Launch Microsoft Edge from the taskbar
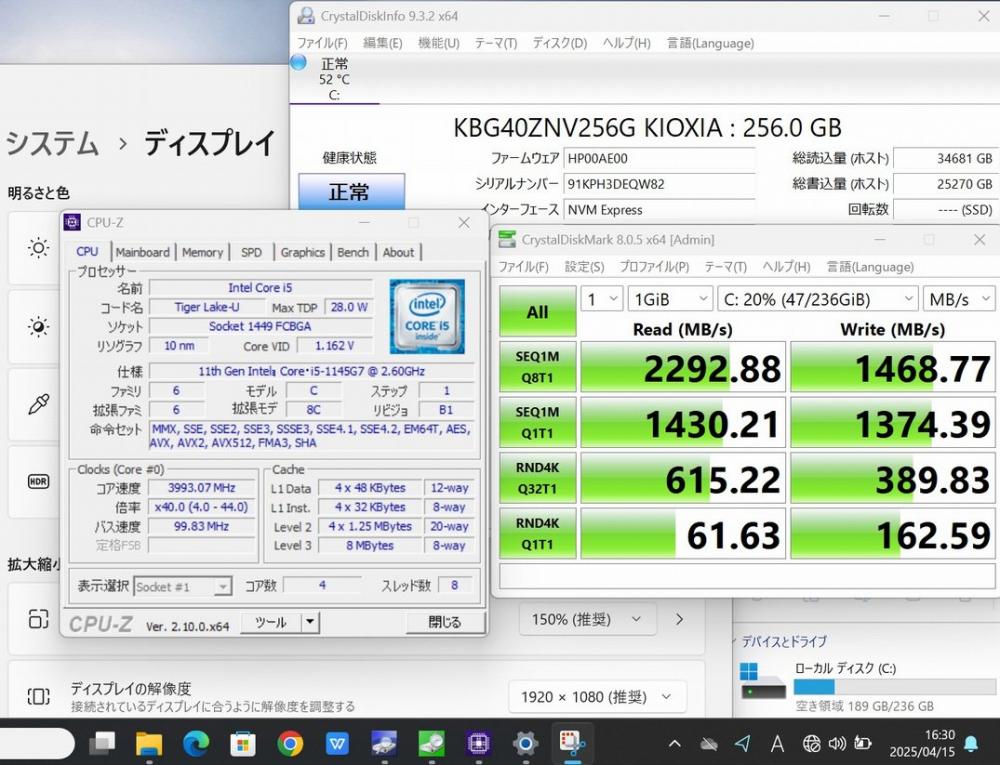Image resolution: width=1000 pixels, height=765 pixels. [x=196, y=743]
